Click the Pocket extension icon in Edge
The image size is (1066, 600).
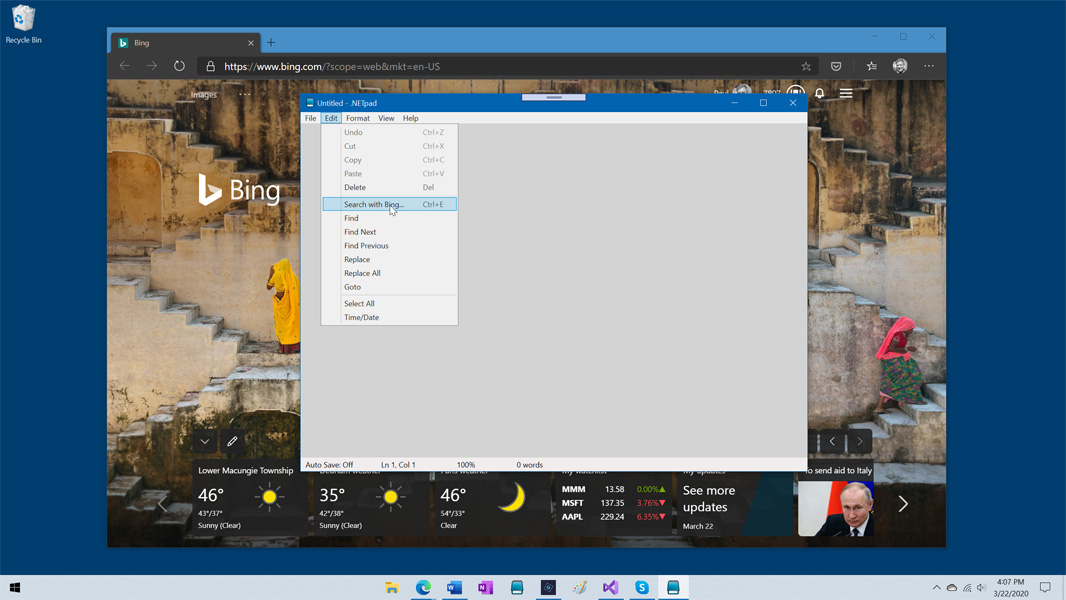tap(836, 66)
